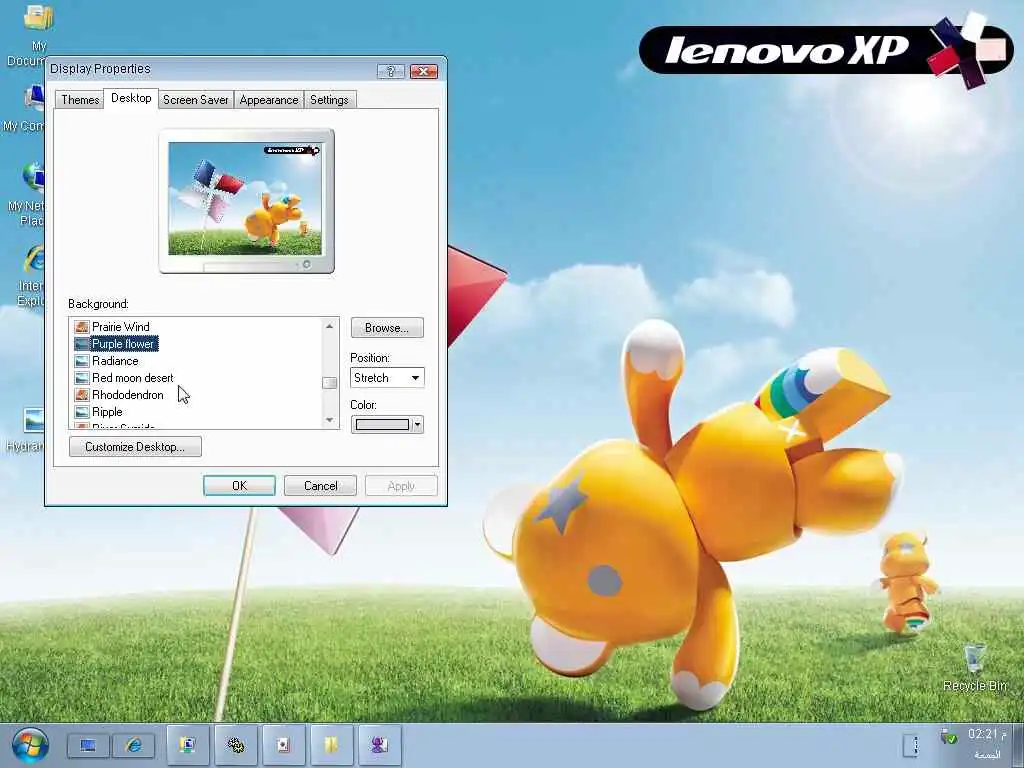Click the tray expander handle
Screen dimensions: 1024x768
(x=911, y=745)
